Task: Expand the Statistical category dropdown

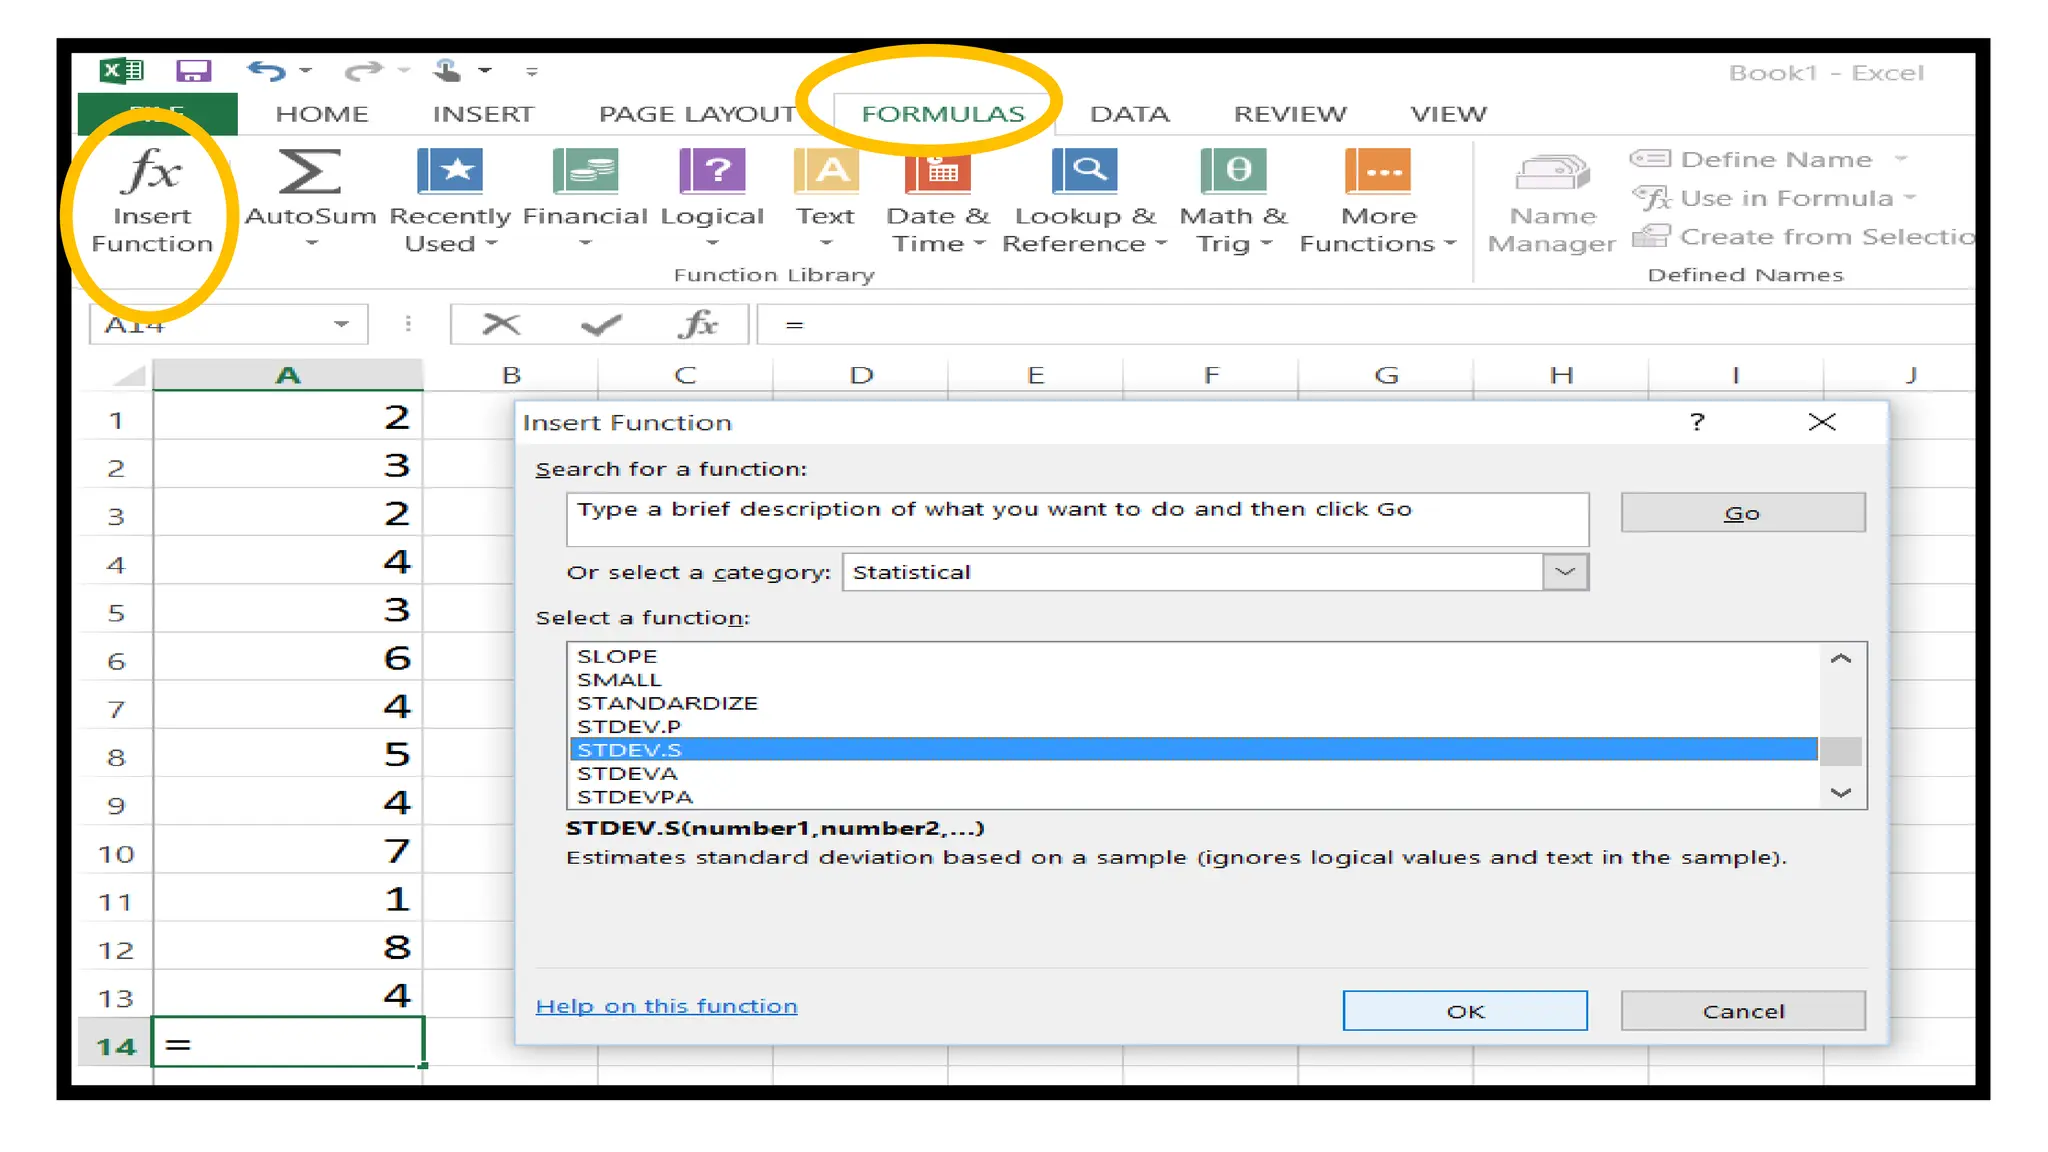Action: 1565,572
